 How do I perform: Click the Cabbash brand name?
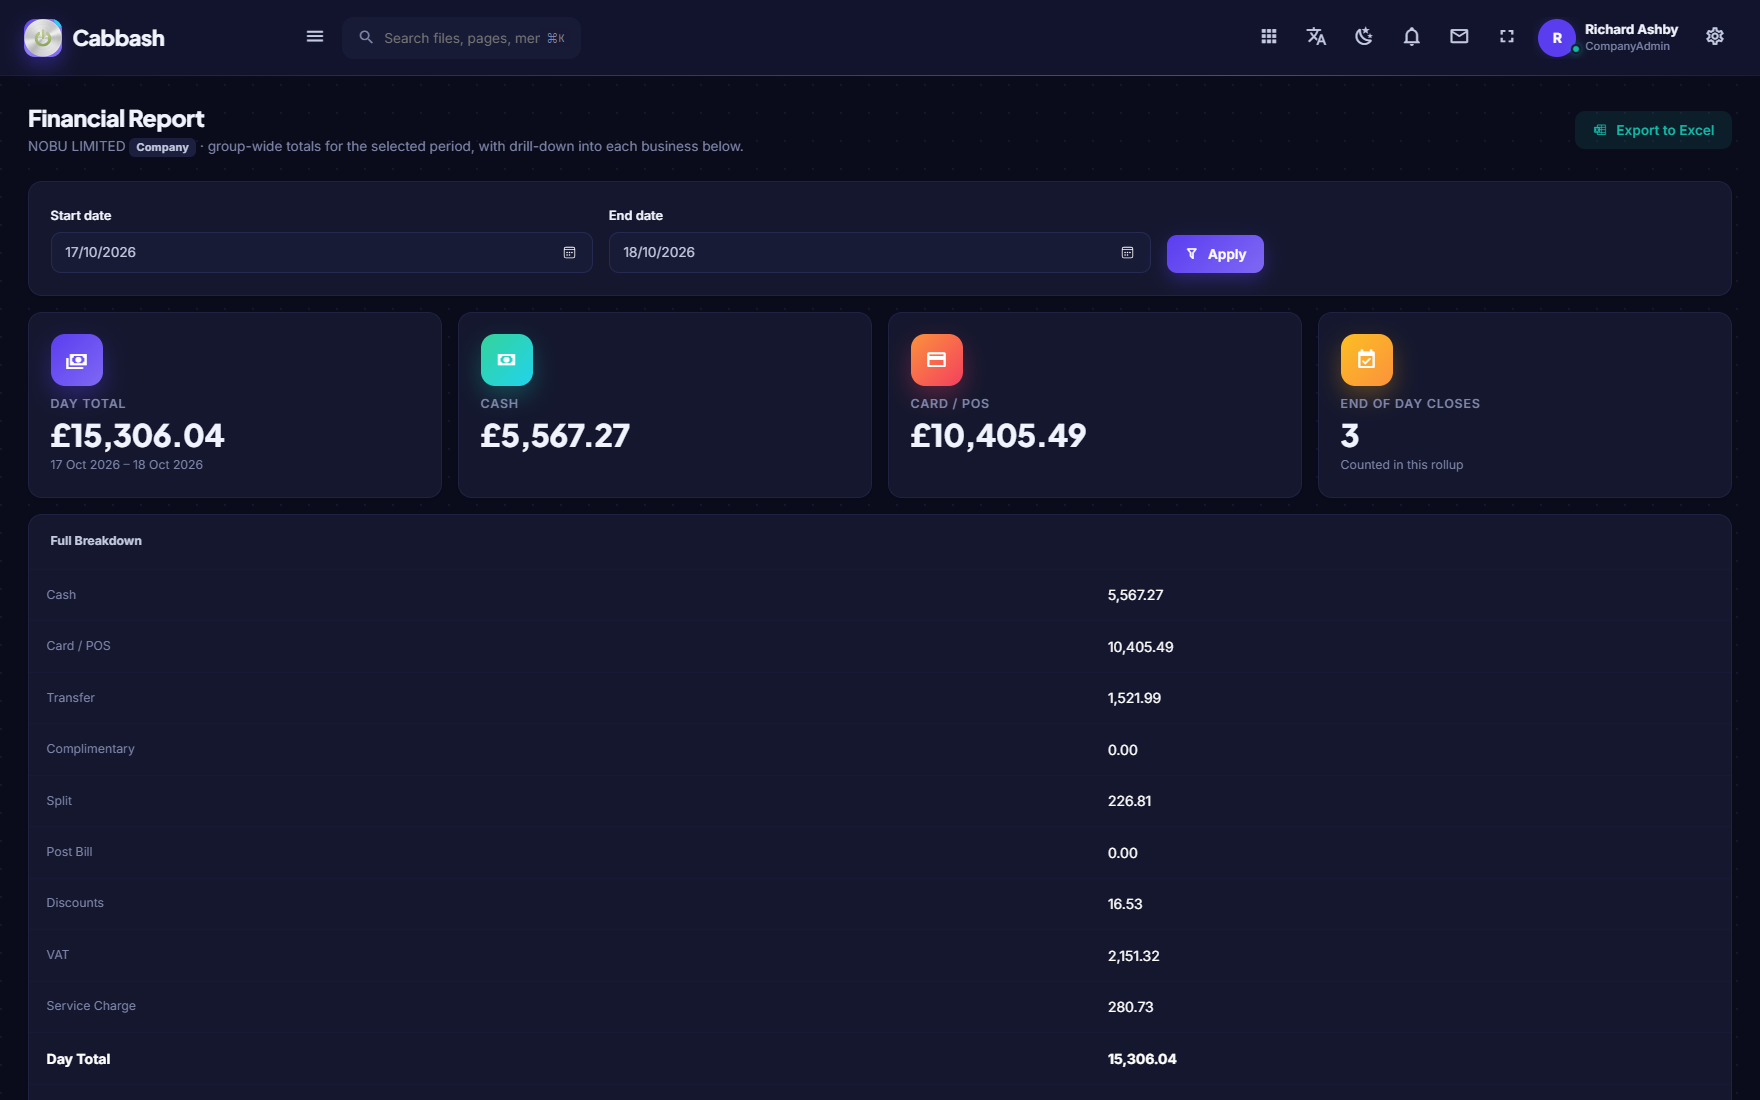coord(118,38)
